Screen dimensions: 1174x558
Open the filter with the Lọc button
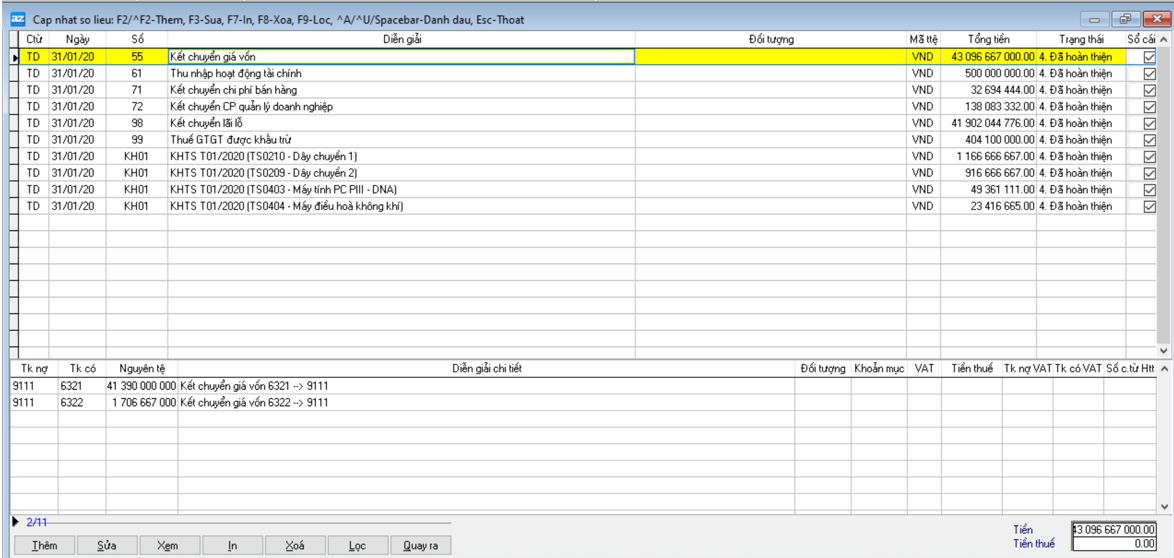coord(357,546)
